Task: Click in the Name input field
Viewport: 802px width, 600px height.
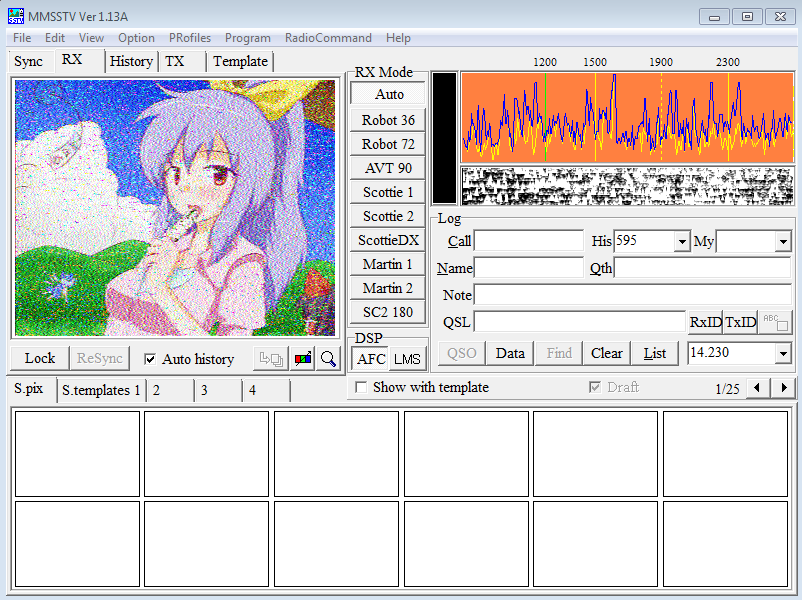Action: point(528,268)
